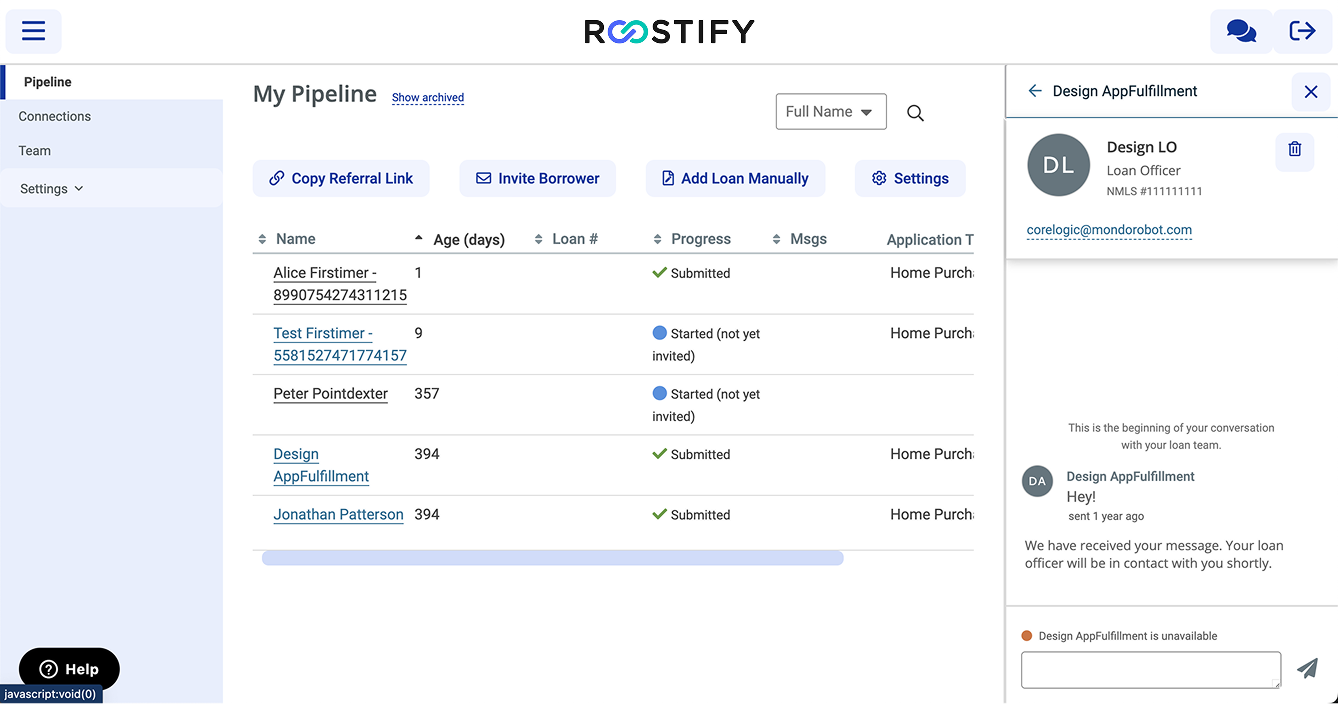Click Started status in Peter Pointdexter row
1338x704 pixels.
coord(706,405)
